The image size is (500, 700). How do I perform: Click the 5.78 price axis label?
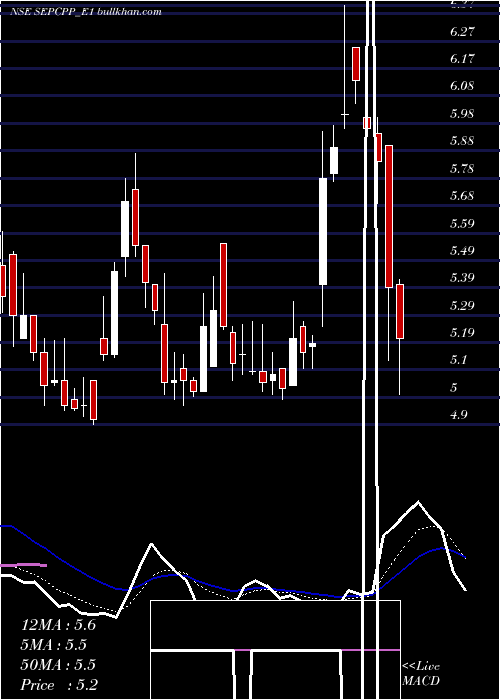pos(462,169)
